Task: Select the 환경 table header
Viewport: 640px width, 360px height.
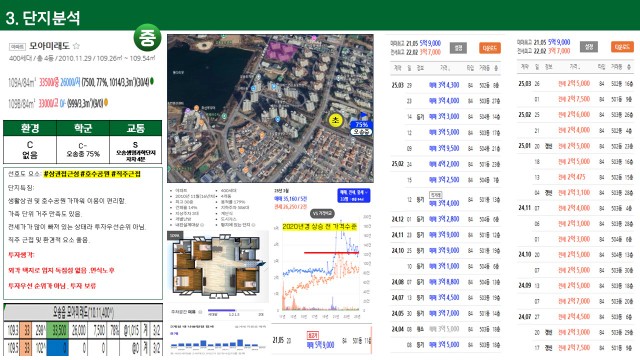Action: coord(30,128)
